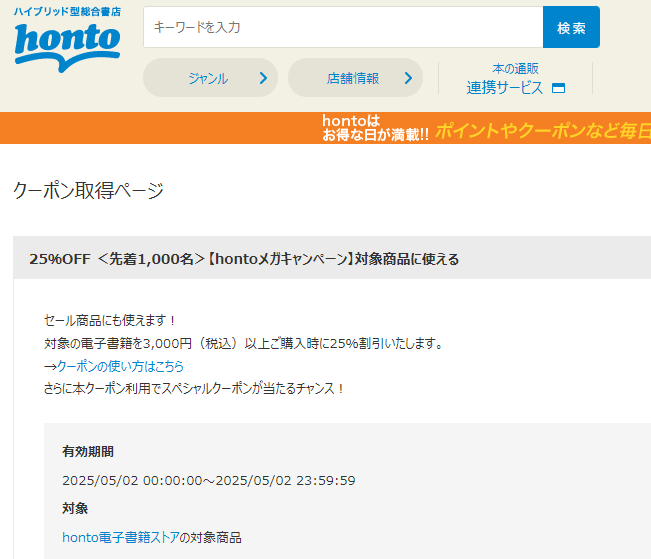Click the ハイブリッド型総合書店 tagline

pyautogui.click(x=67, y=12)
